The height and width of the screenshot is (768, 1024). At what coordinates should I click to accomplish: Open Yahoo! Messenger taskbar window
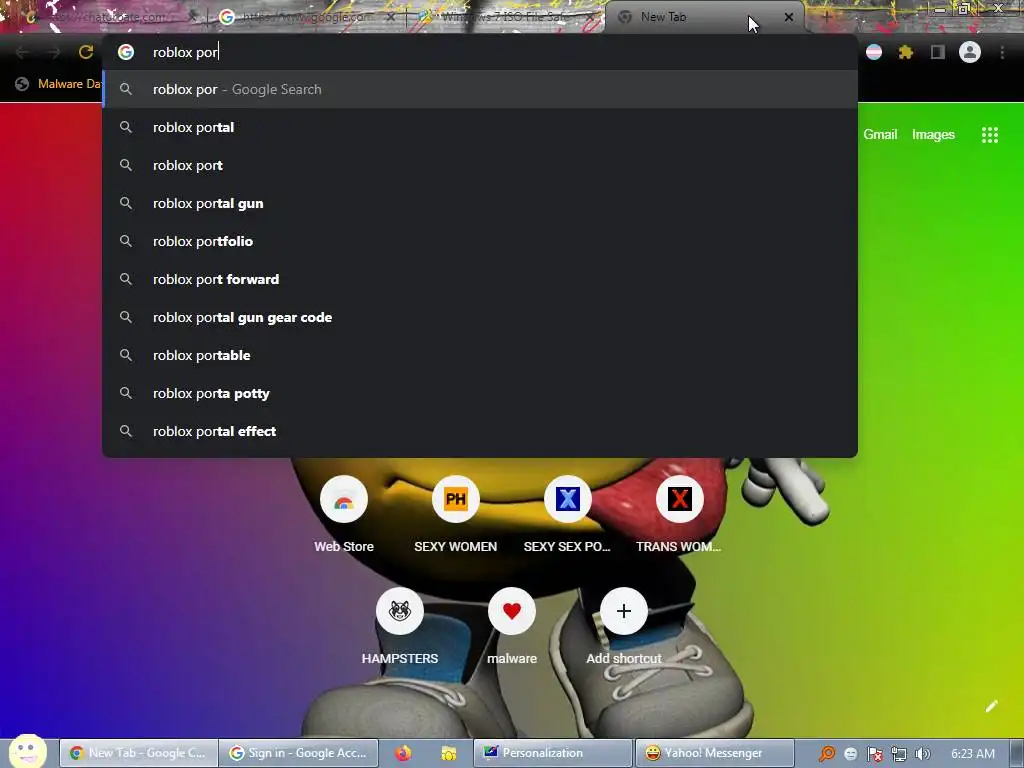coord(714,753)
